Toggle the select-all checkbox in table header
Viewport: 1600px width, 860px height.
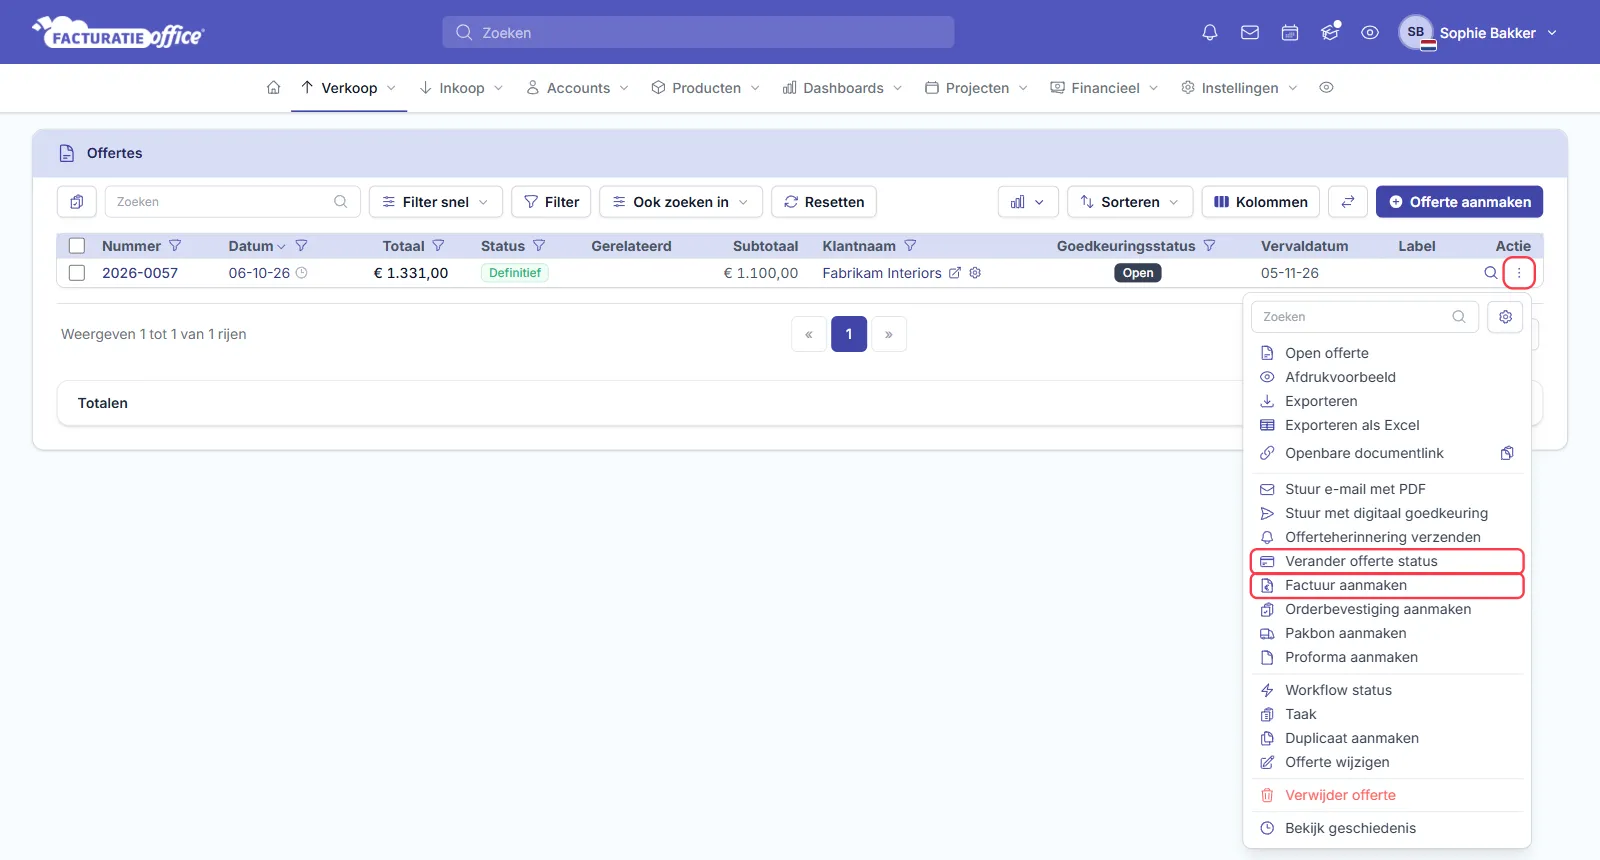77,246
